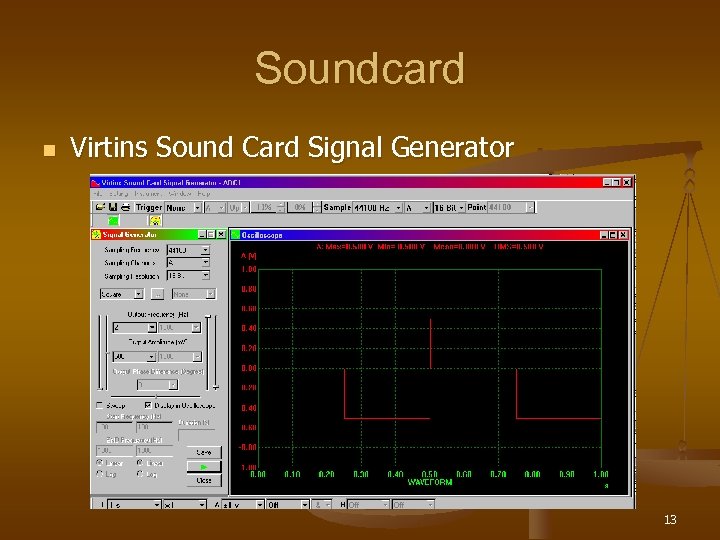Select the second Log radio button

[x=140, y=474]
